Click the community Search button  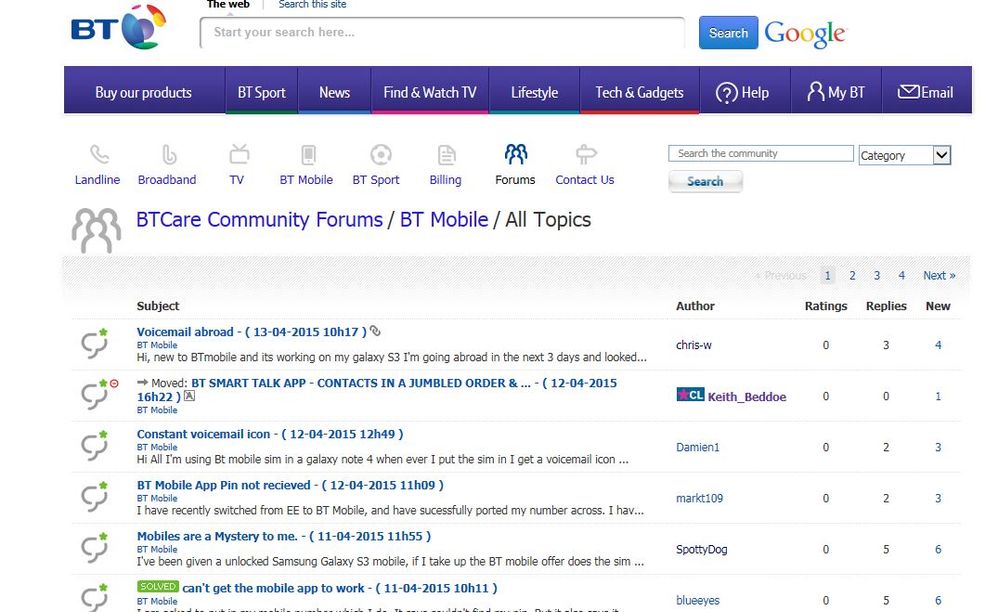pos(705,181)
